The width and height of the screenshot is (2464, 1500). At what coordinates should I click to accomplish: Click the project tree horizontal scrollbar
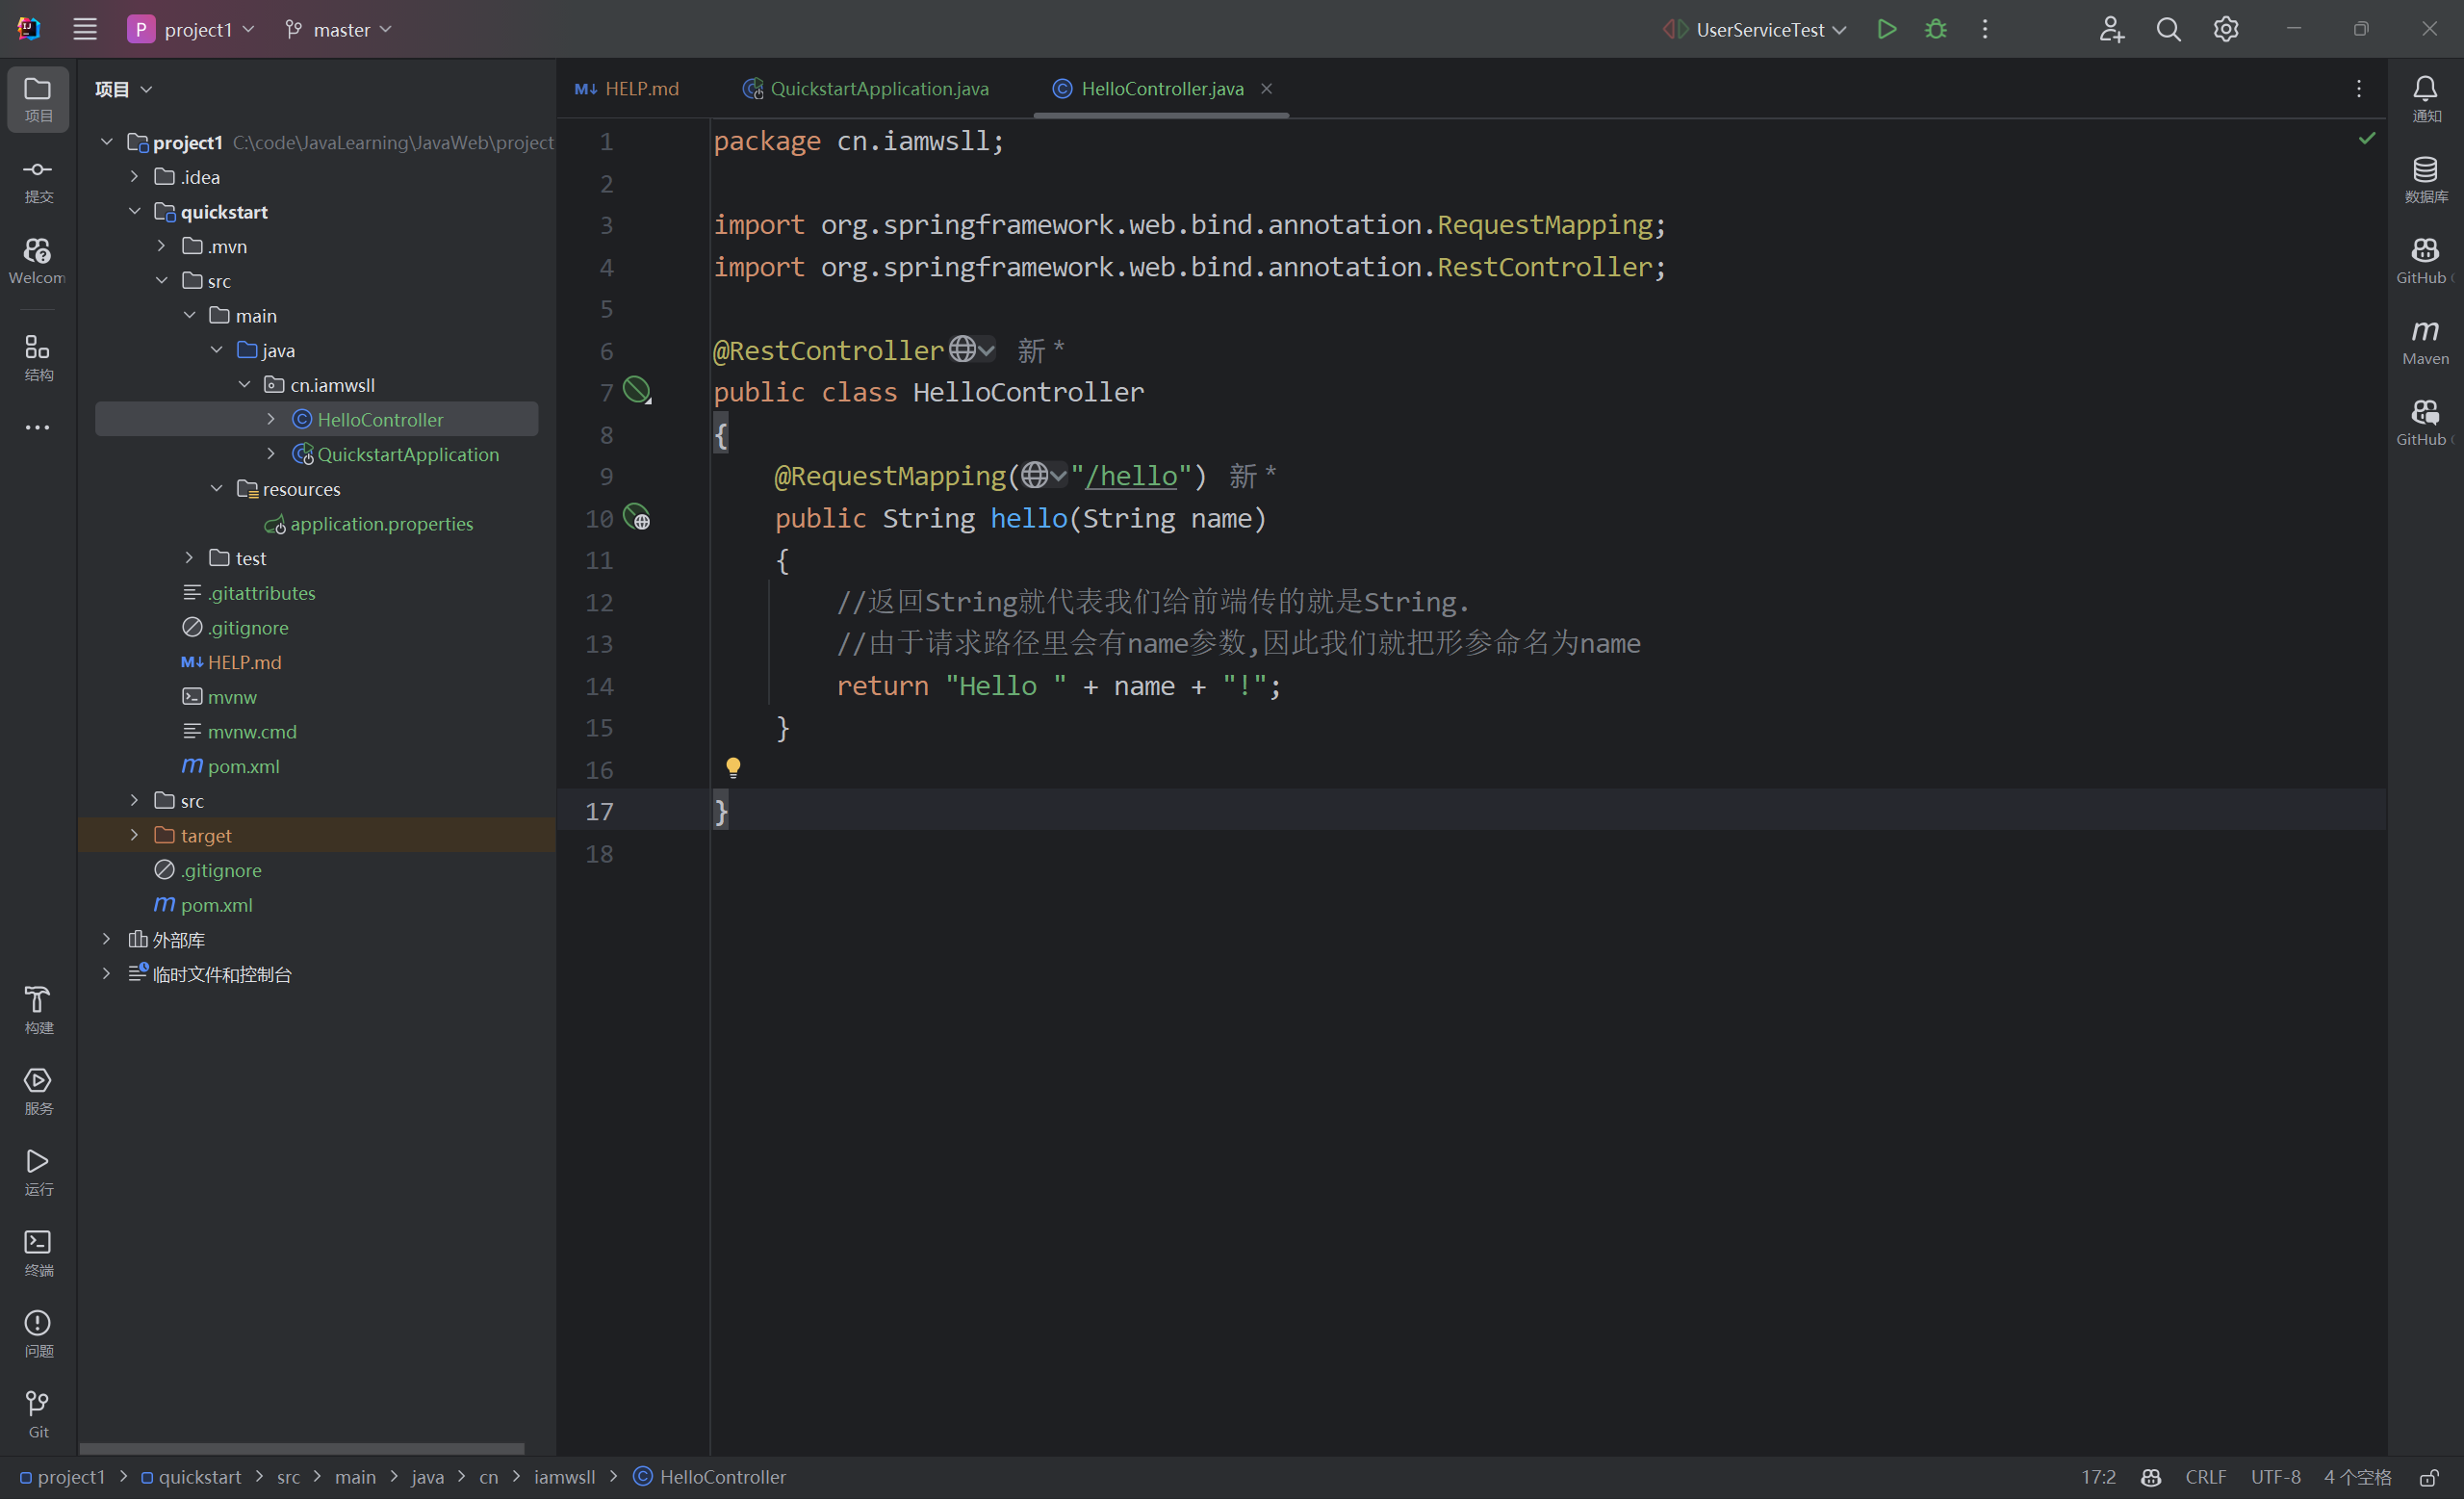(300, 1448)
